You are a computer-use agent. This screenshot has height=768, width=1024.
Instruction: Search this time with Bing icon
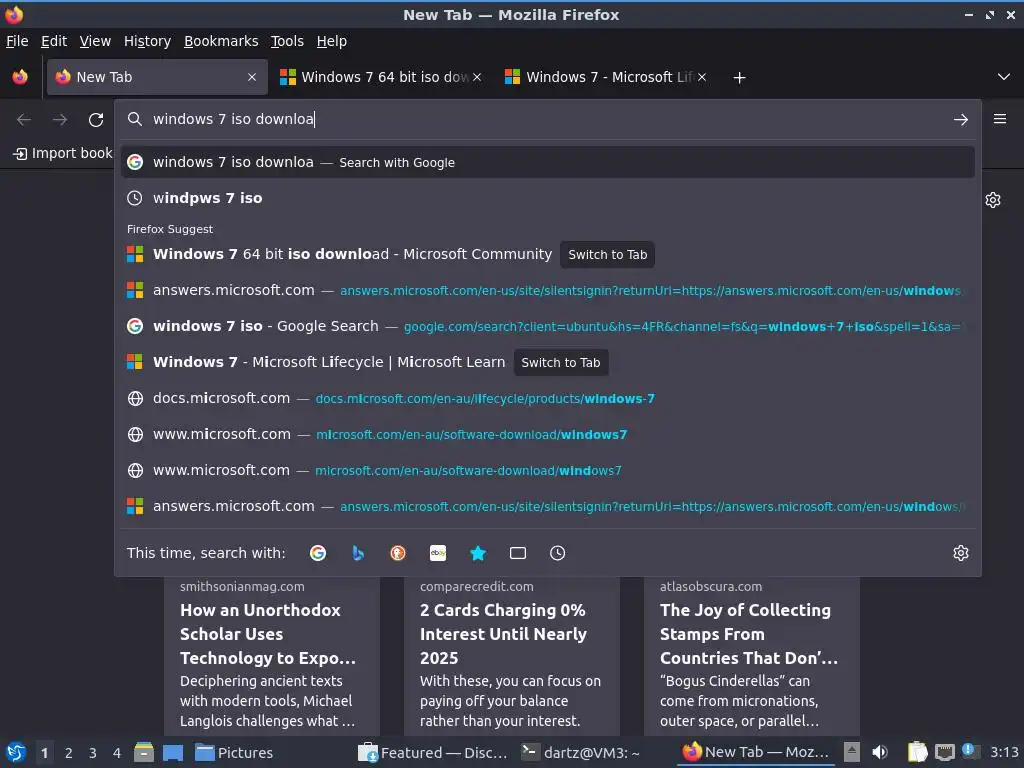tap(358, 553)
